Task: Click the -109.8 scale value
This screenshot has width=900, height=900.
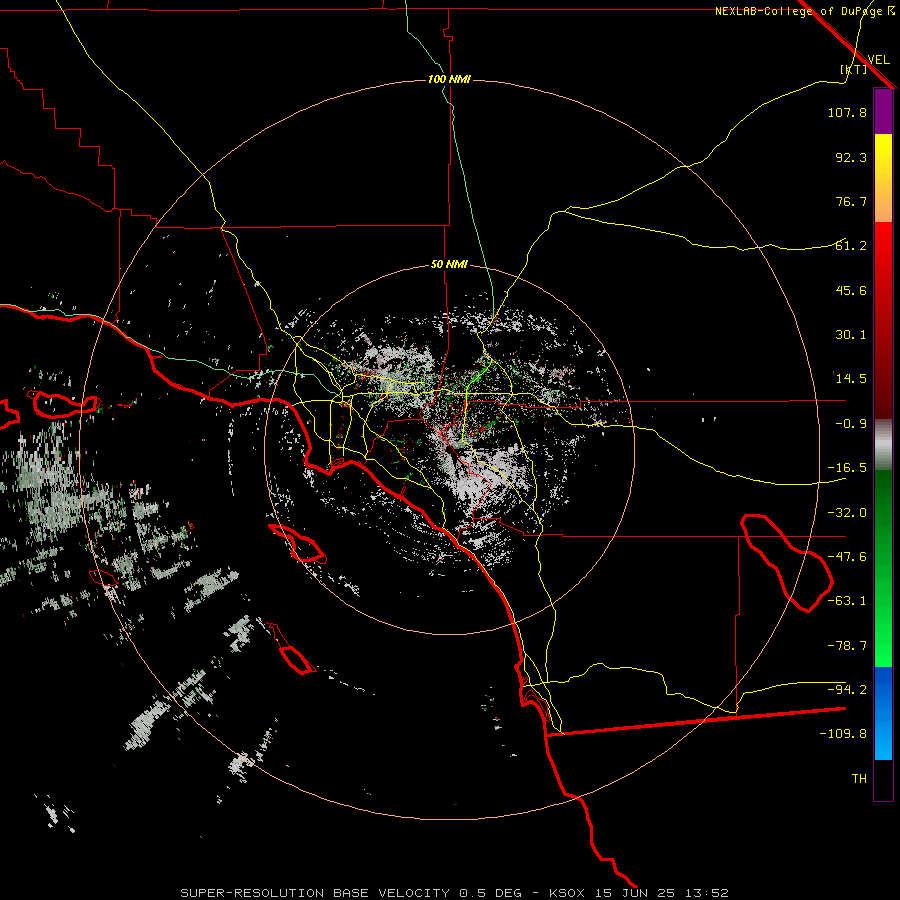Action: tap(843, 734)
